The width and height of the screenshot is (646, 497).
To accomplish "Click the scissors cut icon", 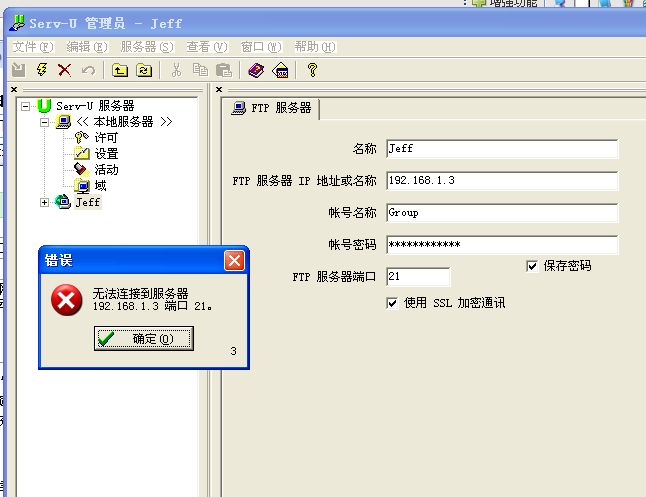I will click(x=176, y=70).
